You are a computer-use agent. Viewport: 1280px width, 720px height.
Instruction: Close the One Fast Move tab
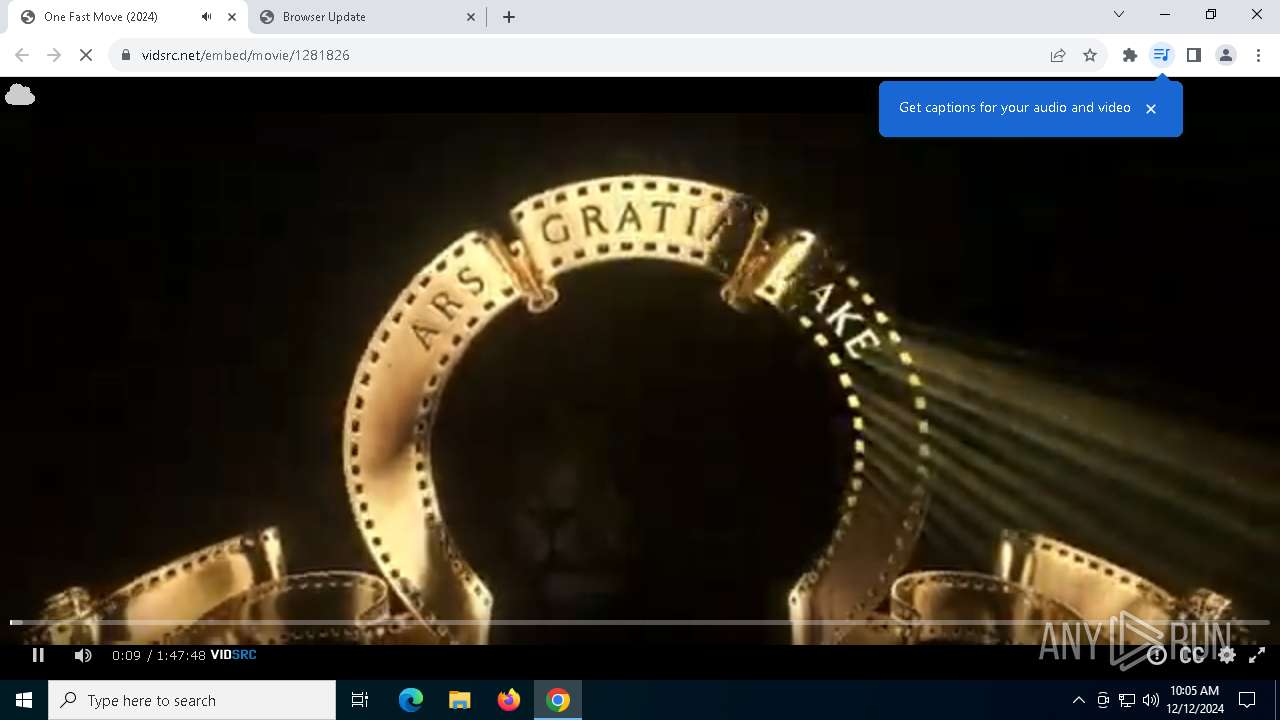tap(232, 16)
